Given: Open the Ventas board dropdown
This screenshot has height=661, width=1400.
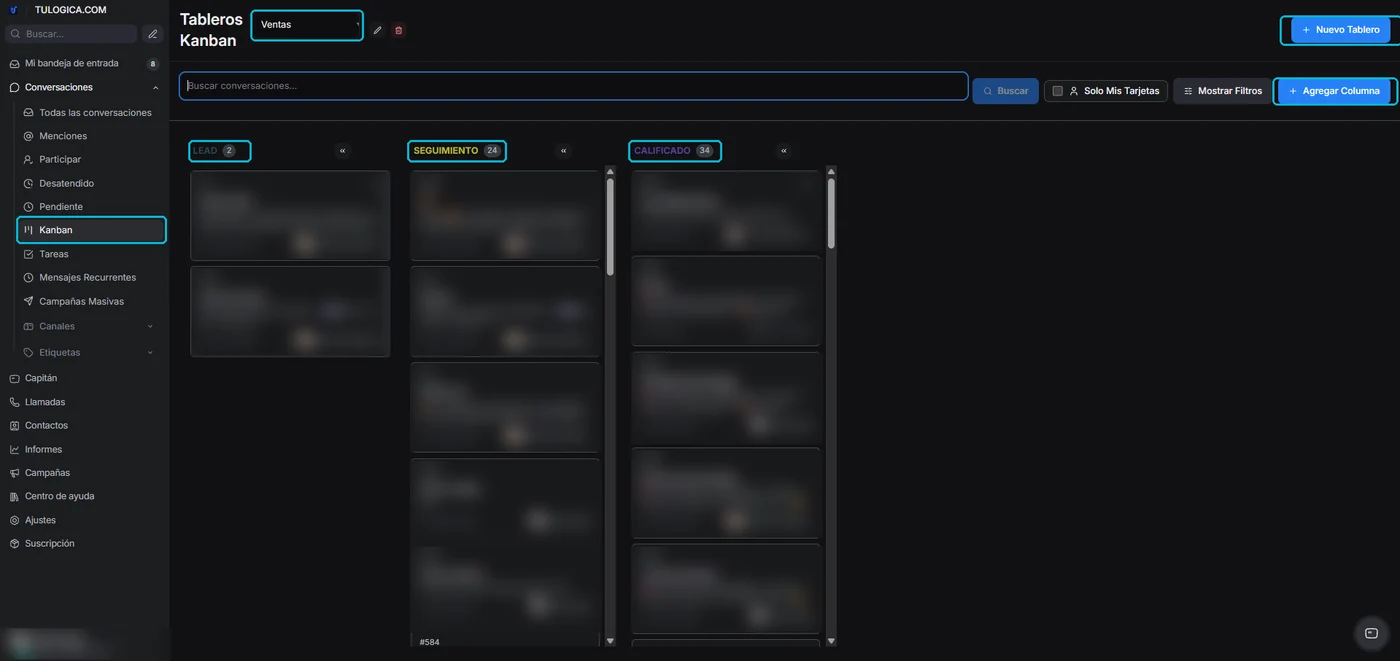Looking at the screenshot, I should [307, 25].
